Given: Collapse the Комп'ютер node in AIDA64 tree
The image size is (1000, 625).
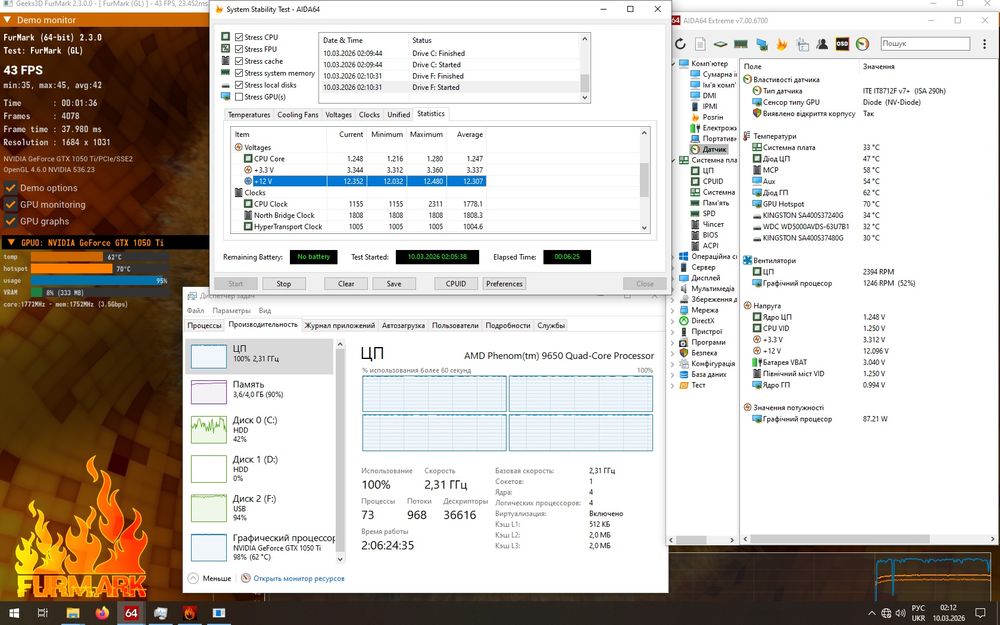Looking at the screenshot, I should pos(673,64).
